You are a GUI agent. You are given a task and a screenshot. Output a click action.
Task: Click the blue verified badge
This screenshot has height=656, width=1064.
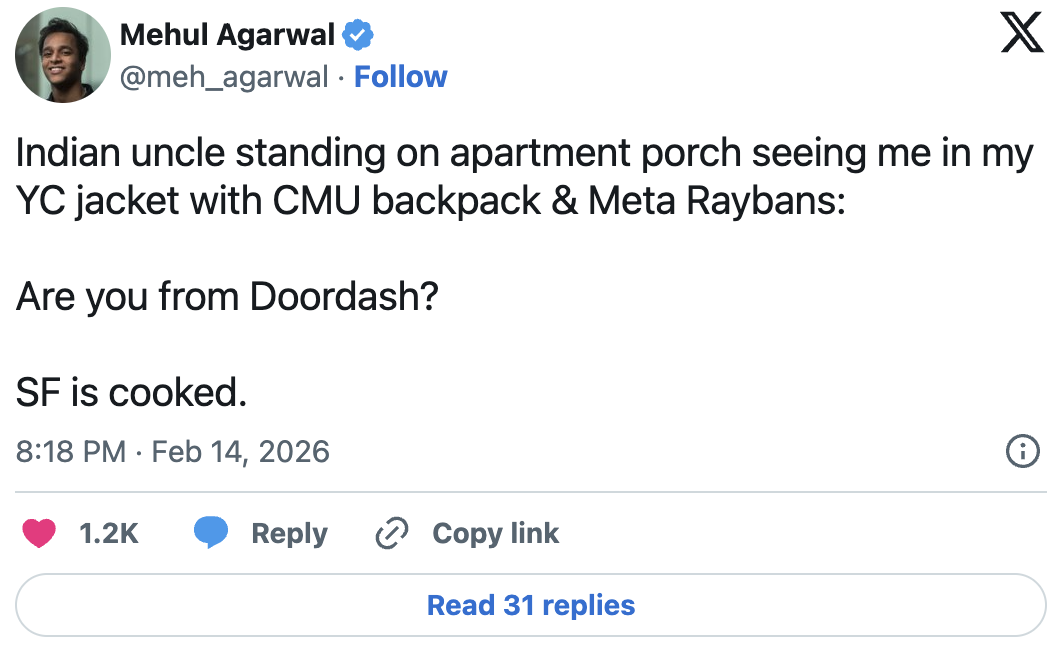pos(358,36)
